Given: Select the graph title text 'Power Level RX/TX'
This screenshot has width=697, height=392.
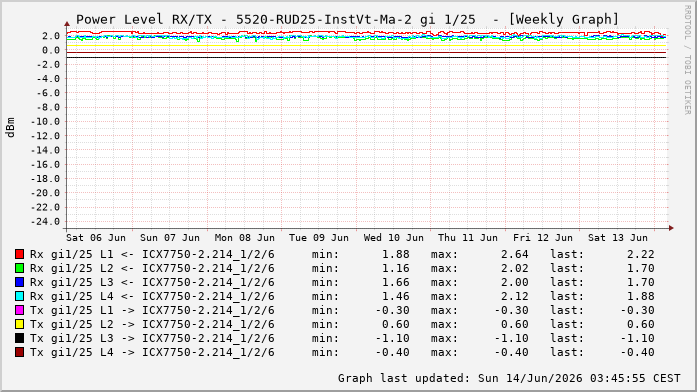Looking at the screenshot, I should 144,20.
